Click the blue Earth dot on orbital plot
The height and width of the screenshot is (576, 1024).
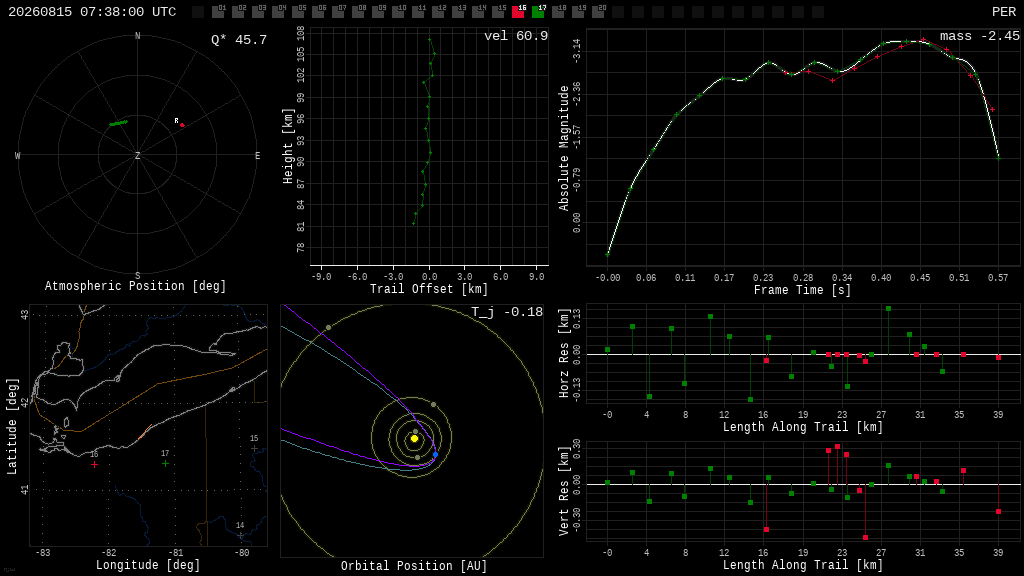(436, 455)
